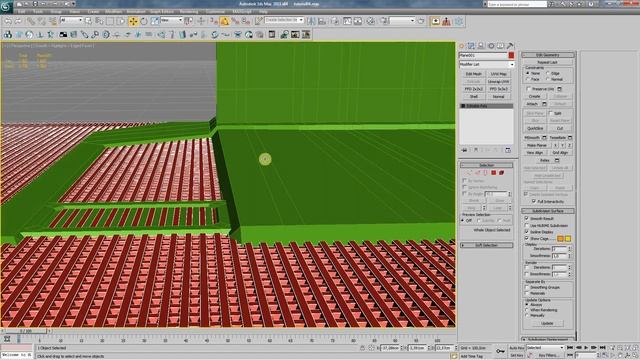This screenshot has width=640, height=360.
Task: Open the reference coordinate system View dropdown
Action: pyautogui.click(x=171, y=20)
